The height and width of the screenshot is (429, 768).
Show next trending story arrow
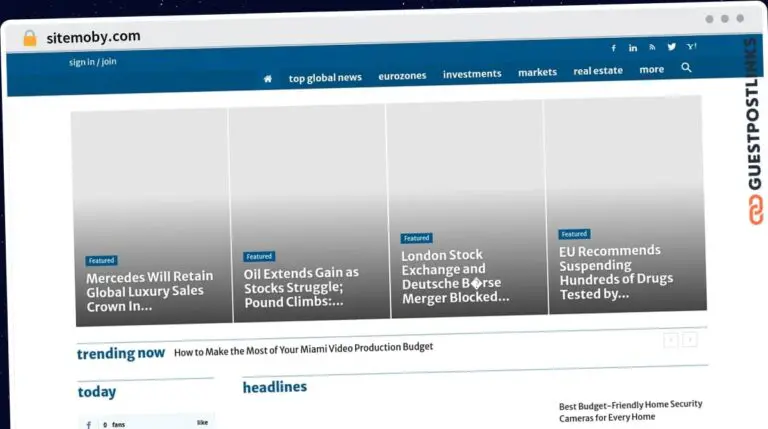click(x=690, y=340)
